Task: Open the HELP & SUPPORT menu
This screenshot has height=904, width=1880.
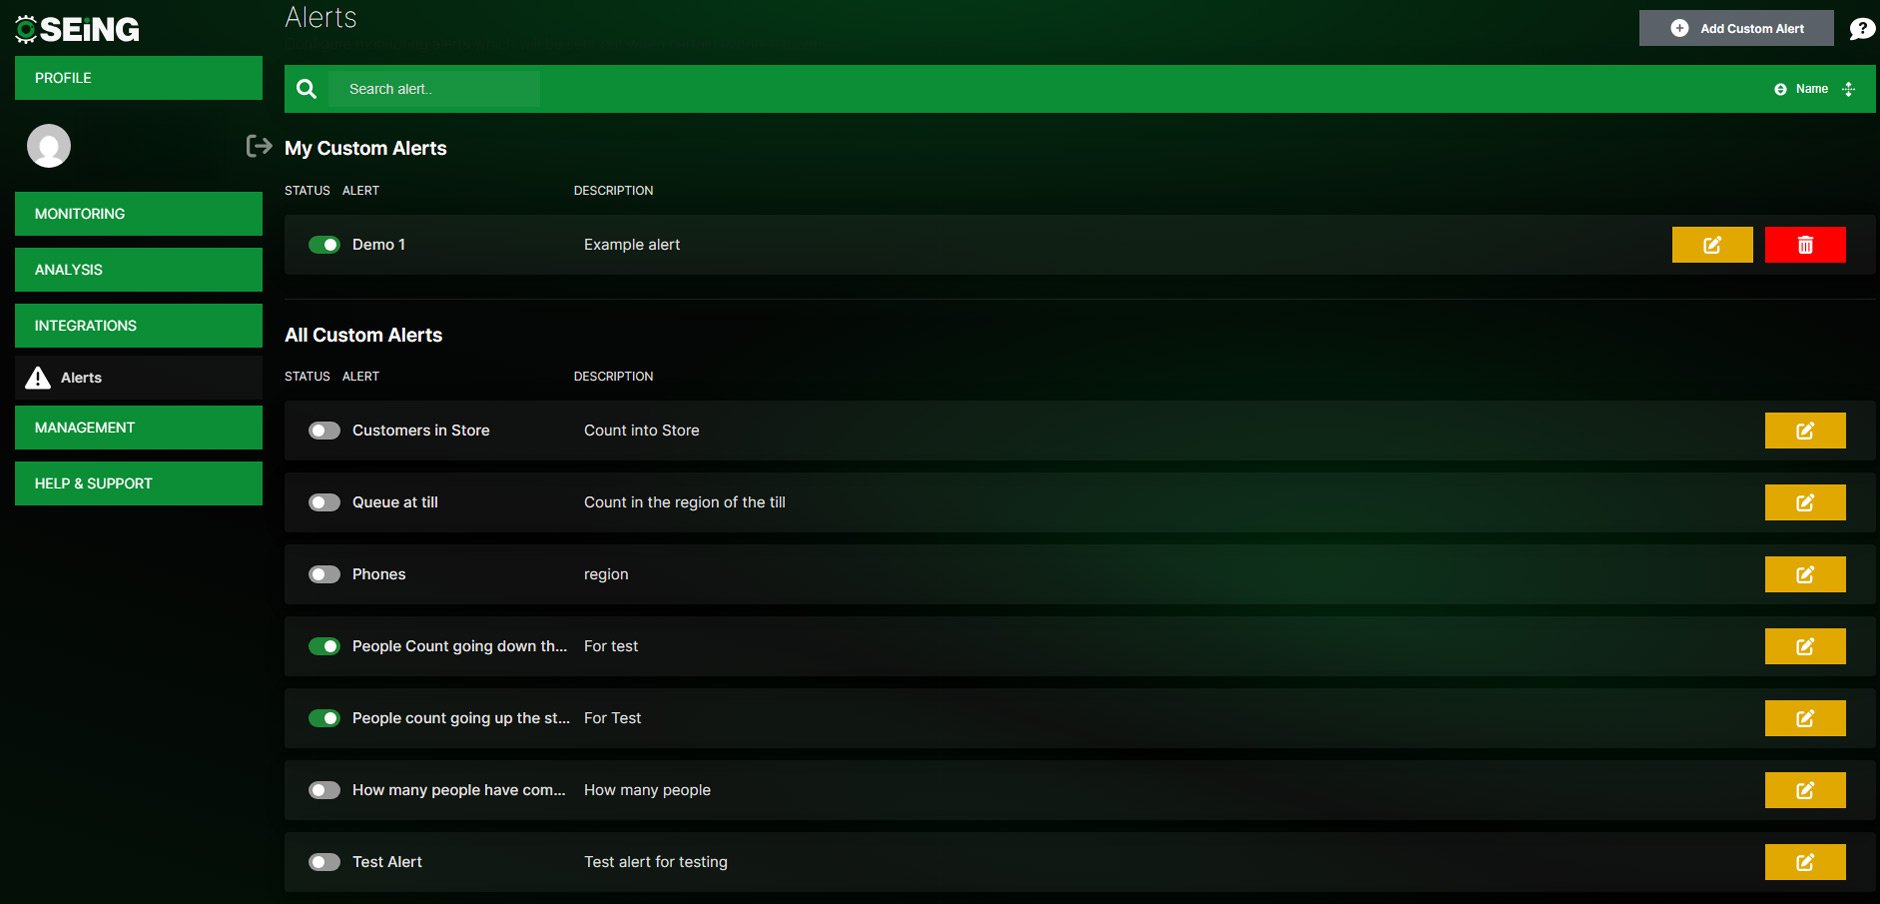Action: click(139, 484)
